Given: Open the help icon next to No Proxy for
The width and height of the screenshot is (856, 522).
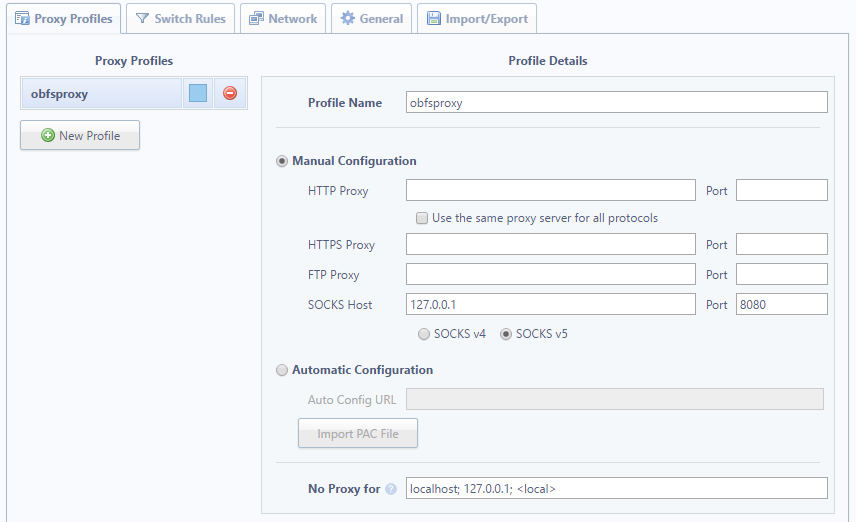Looking at the screenshot, I should (x=391, y=489).
